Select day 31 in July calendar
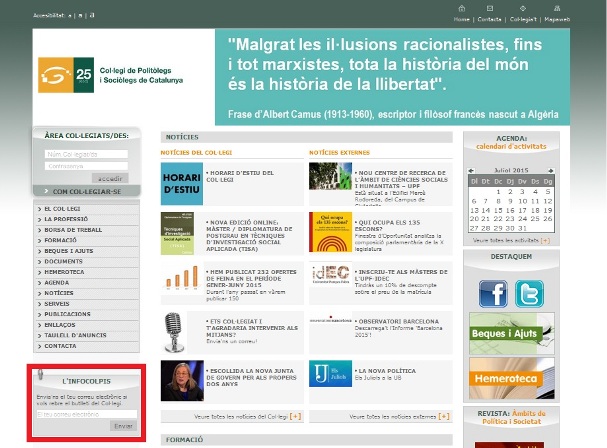 tap(523, 228)
